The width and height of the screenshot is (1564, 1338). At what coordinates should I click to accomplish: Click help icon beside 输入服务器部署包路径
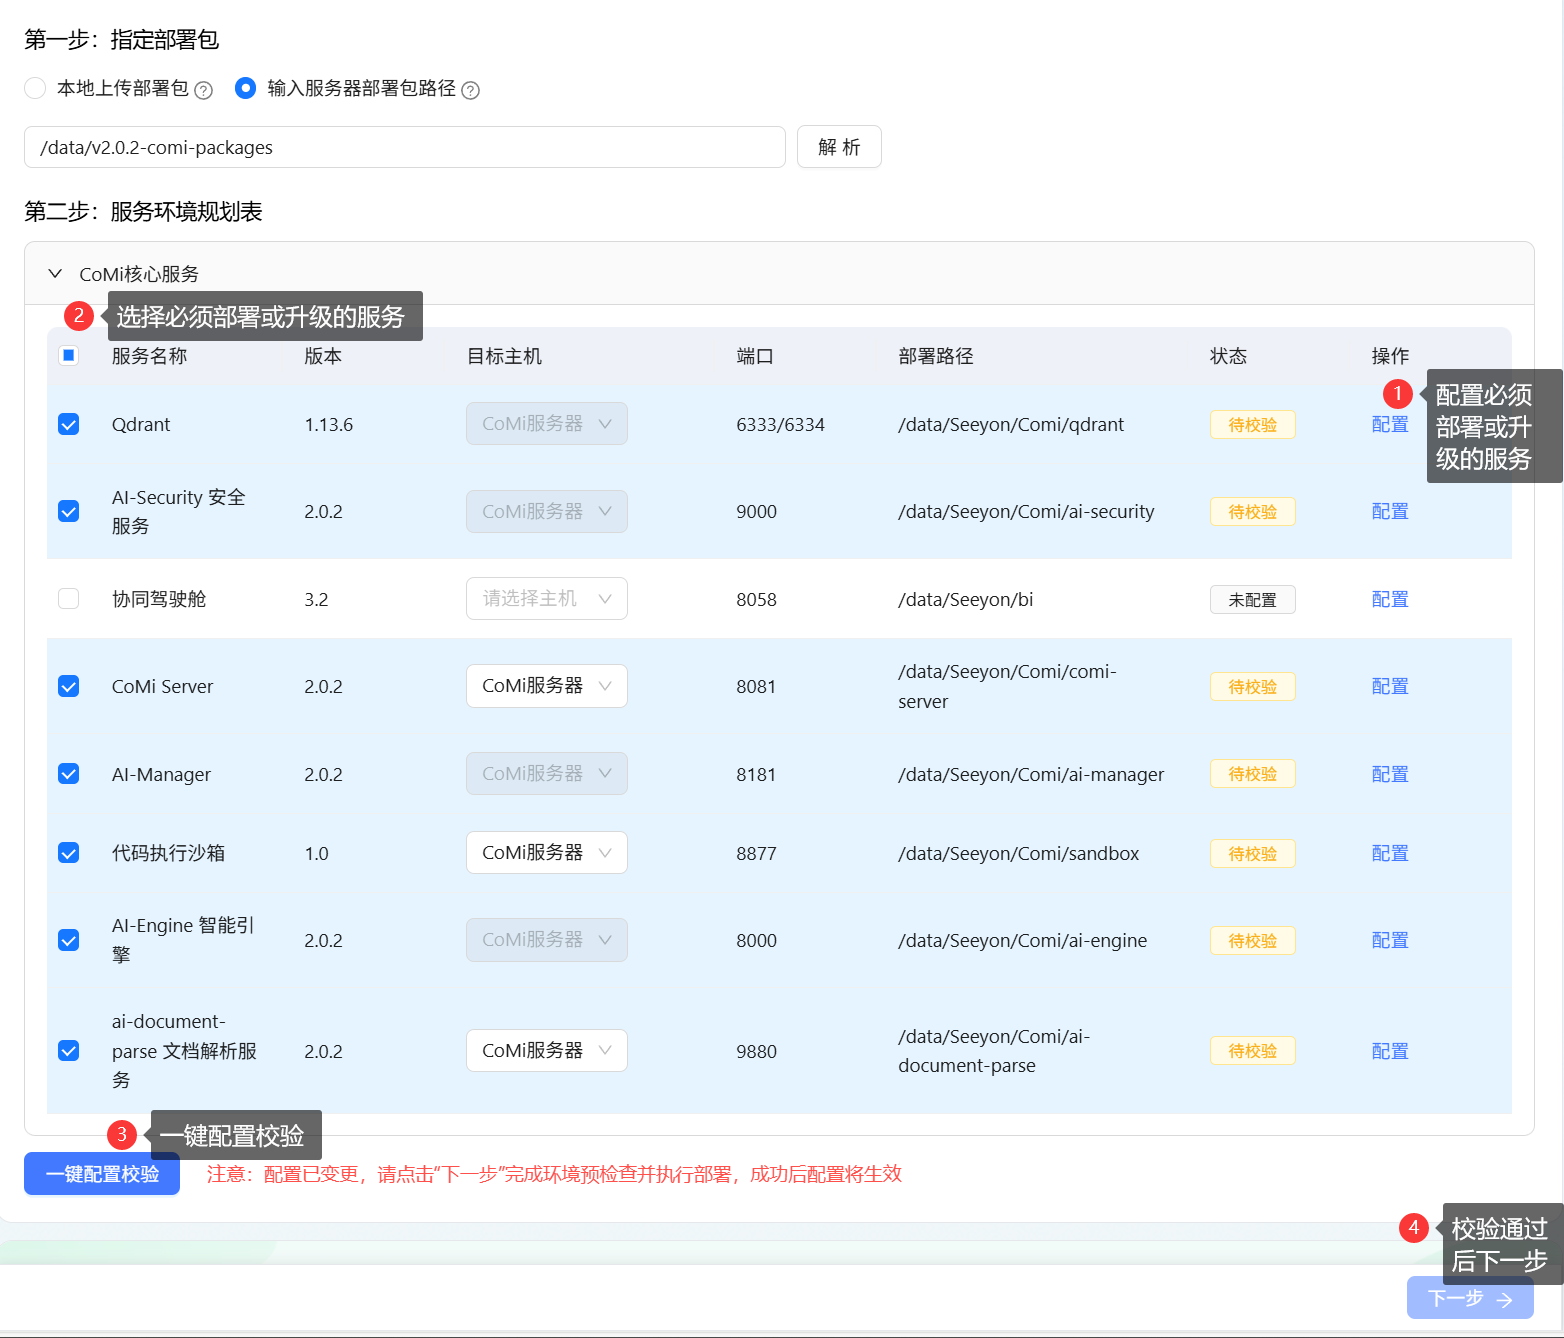coord(470,90)
